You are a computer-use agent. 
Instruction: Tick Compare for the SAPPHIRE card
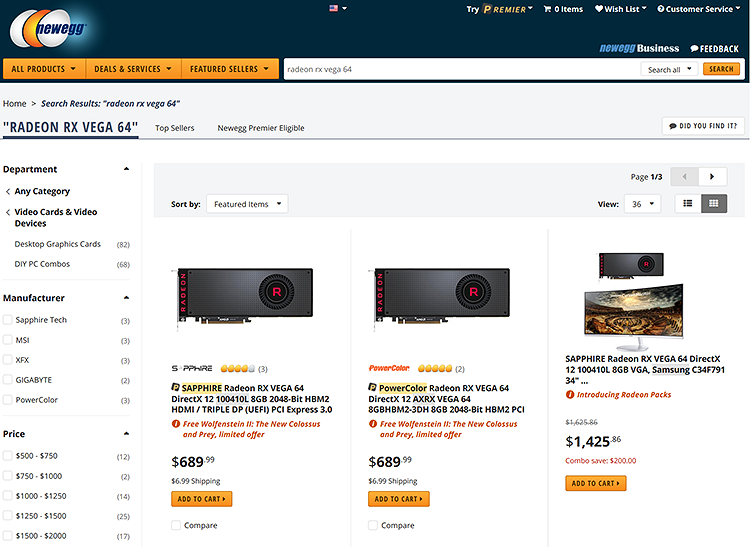pos(176,525)
